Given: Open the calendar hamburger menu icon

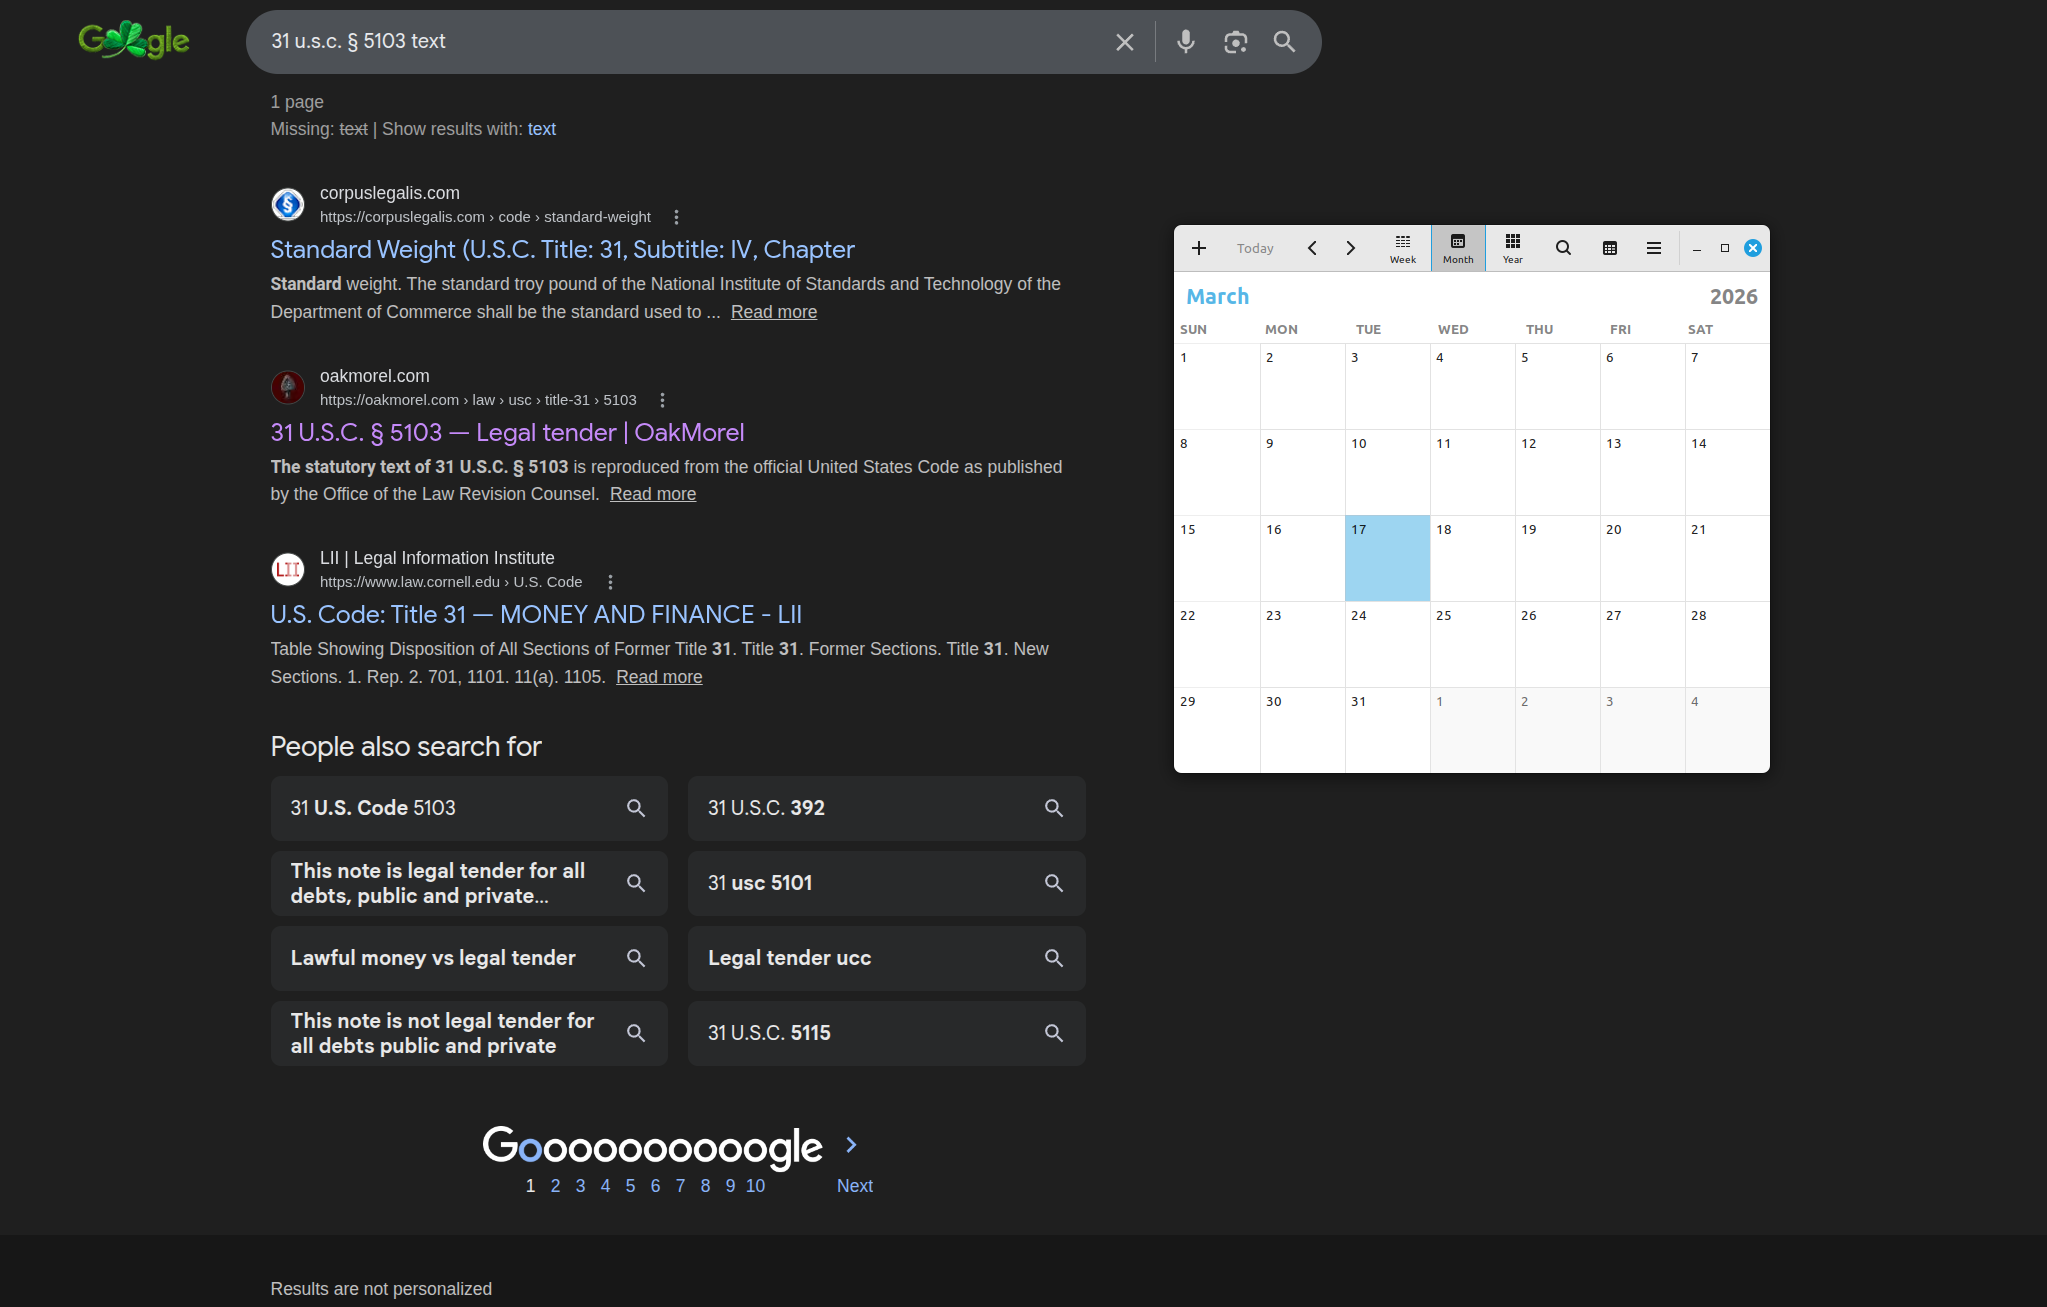Looking at the screenshot, I should tap(1654, 248).
